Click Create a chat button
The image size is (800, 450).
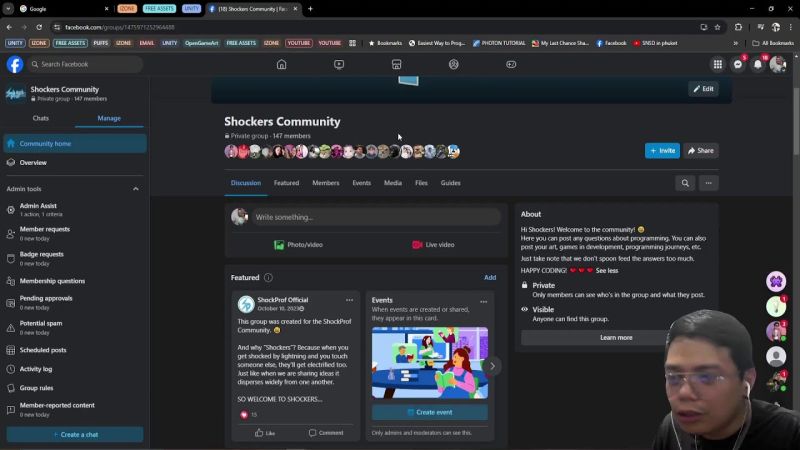click(75, 435)
